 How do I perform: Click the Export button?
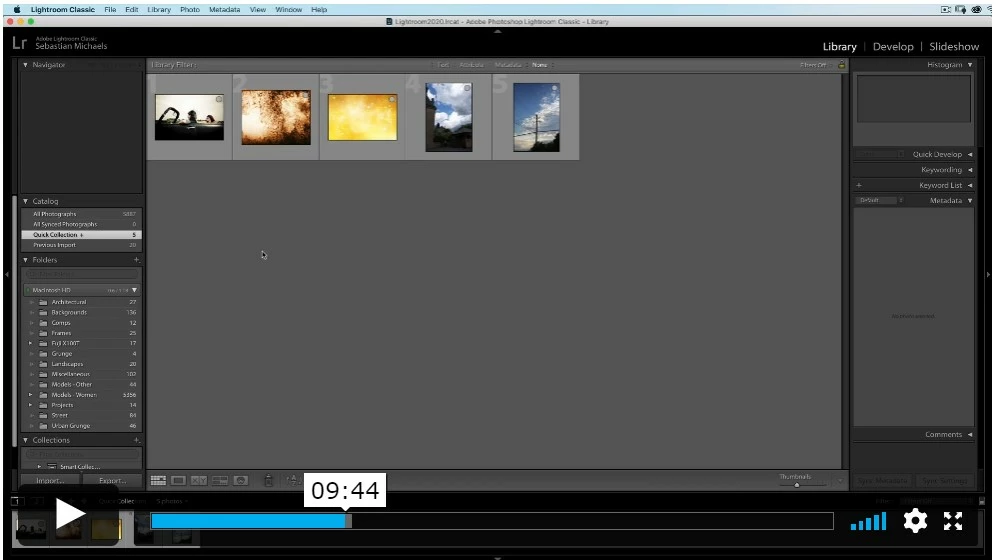112,481
